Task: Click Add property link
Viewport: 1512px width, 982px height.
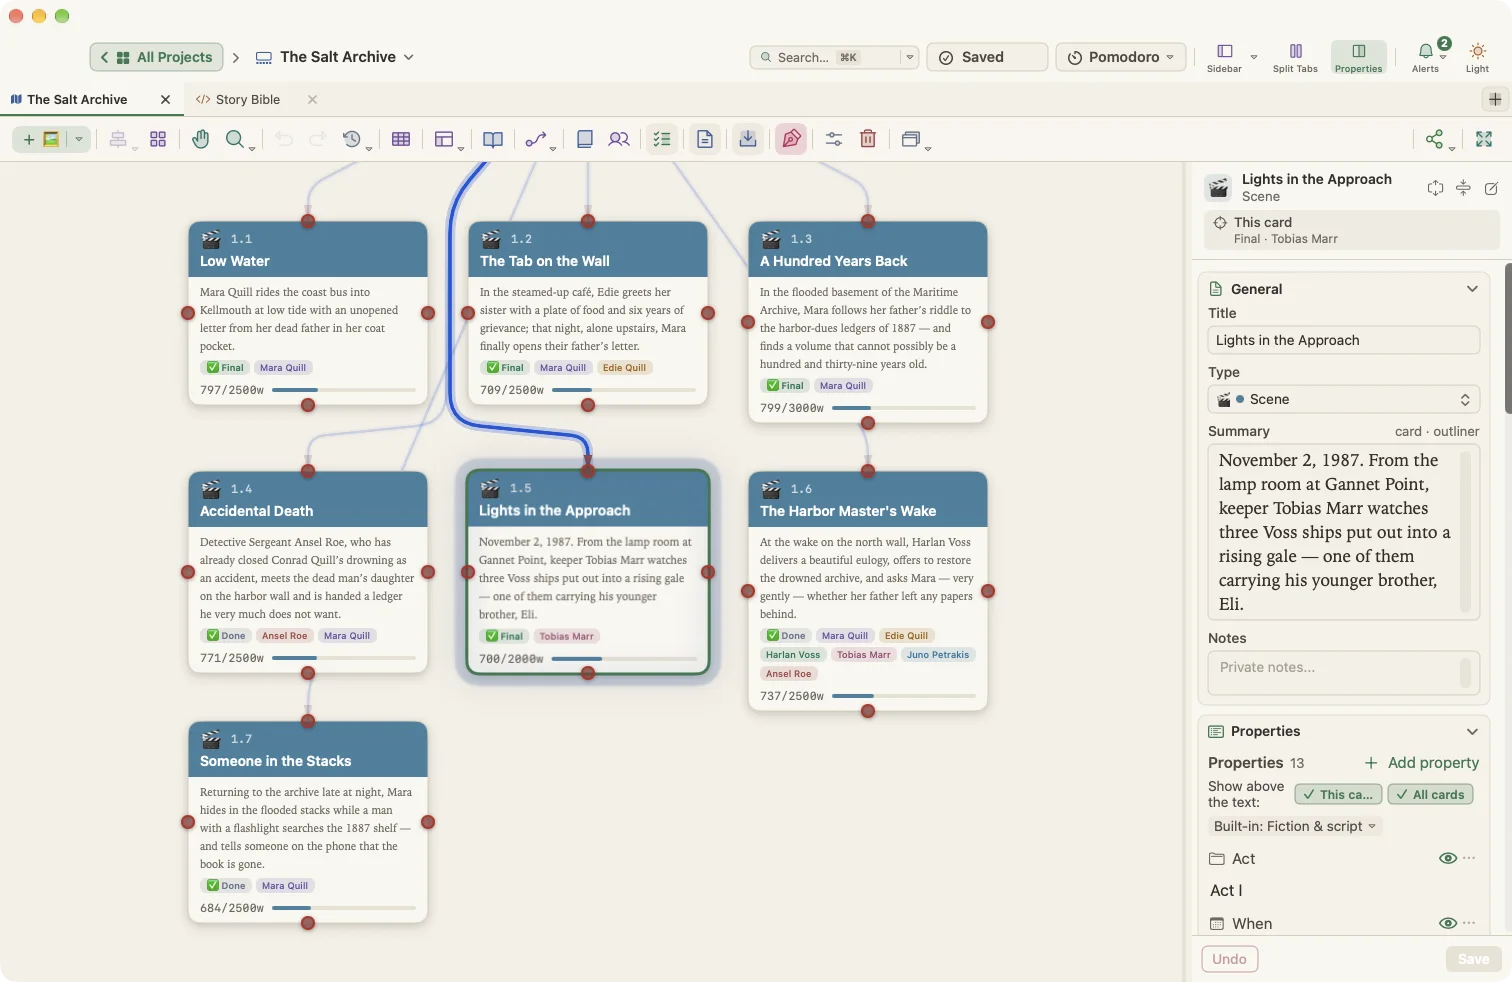Action: pos(1421,762)
